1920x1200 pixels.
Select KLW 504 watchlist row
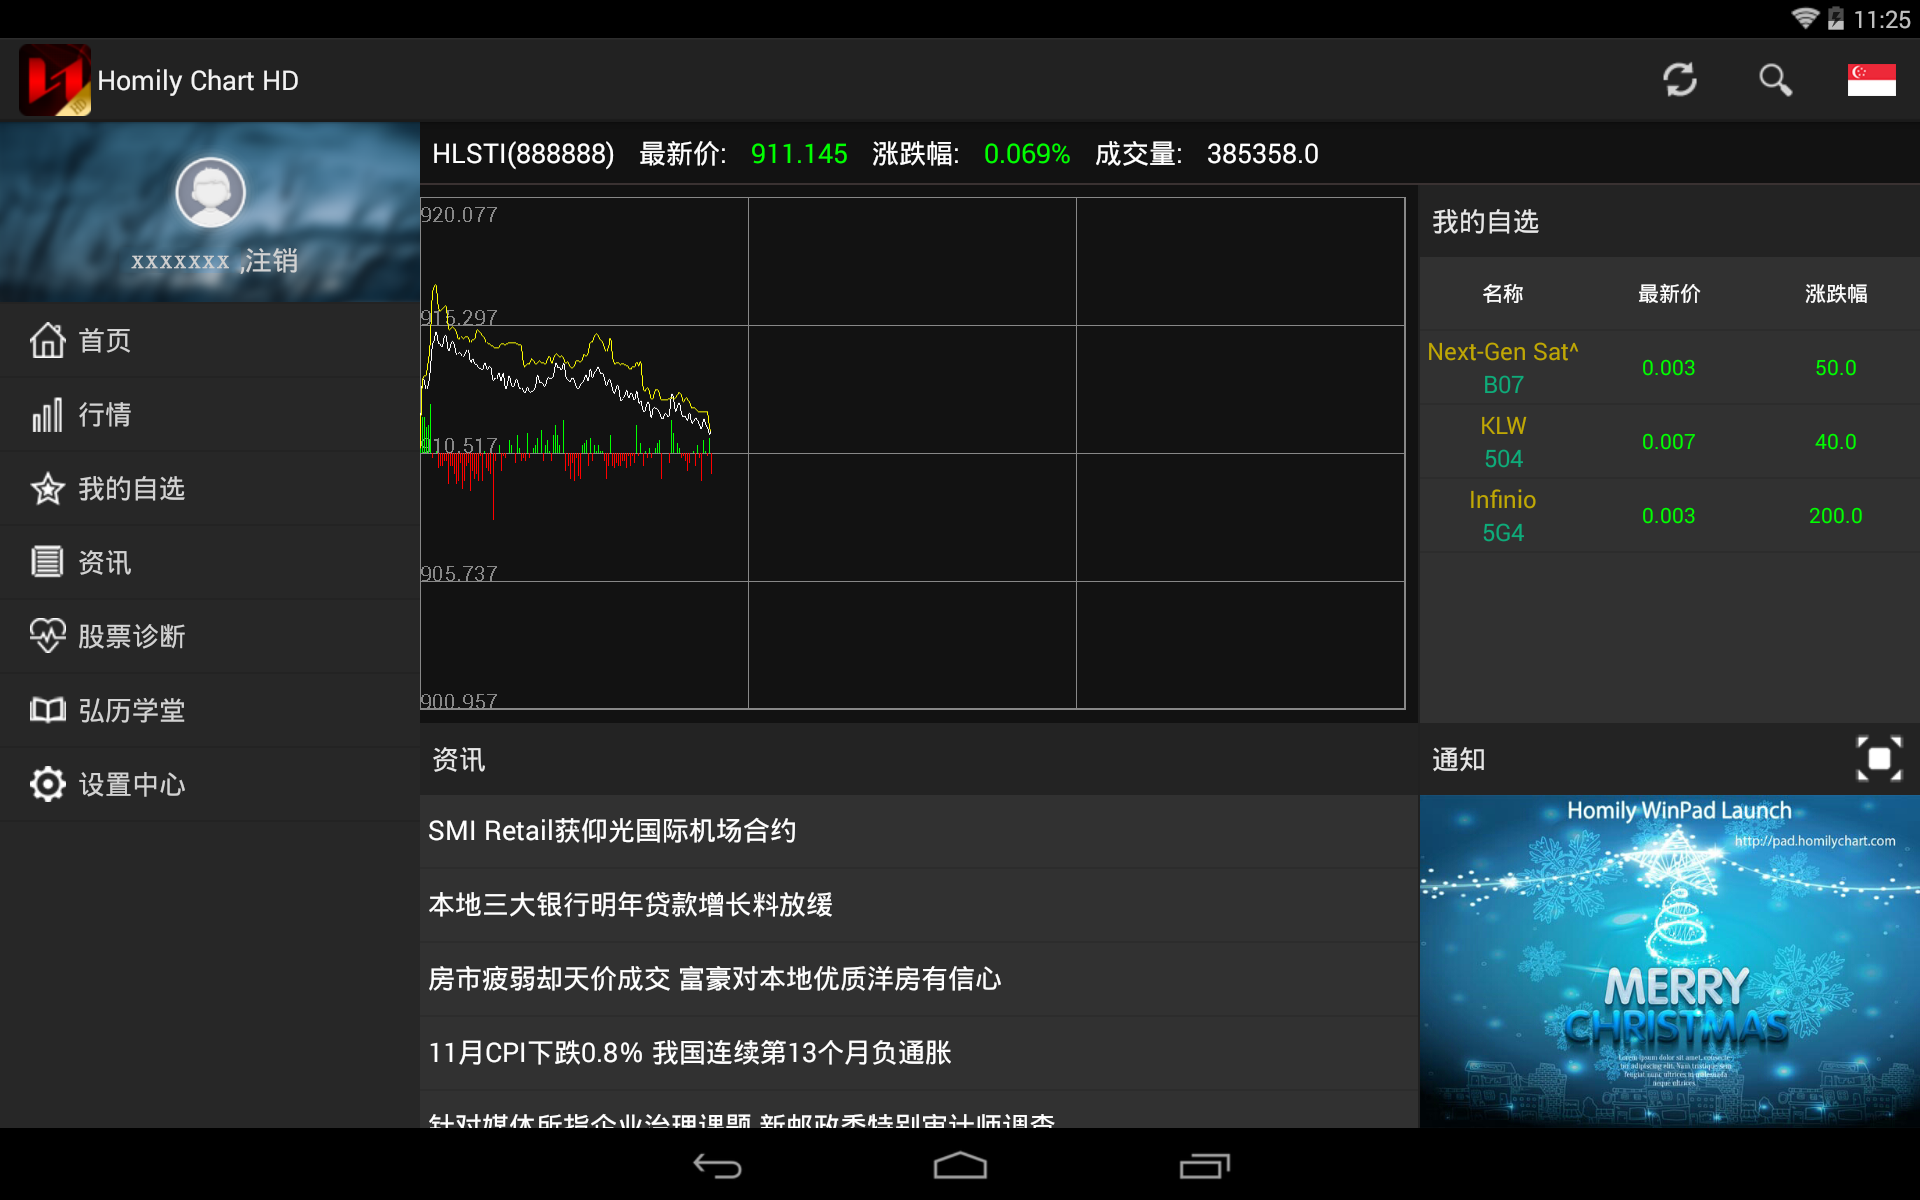pyautogui.click(x=1669, y=442)
